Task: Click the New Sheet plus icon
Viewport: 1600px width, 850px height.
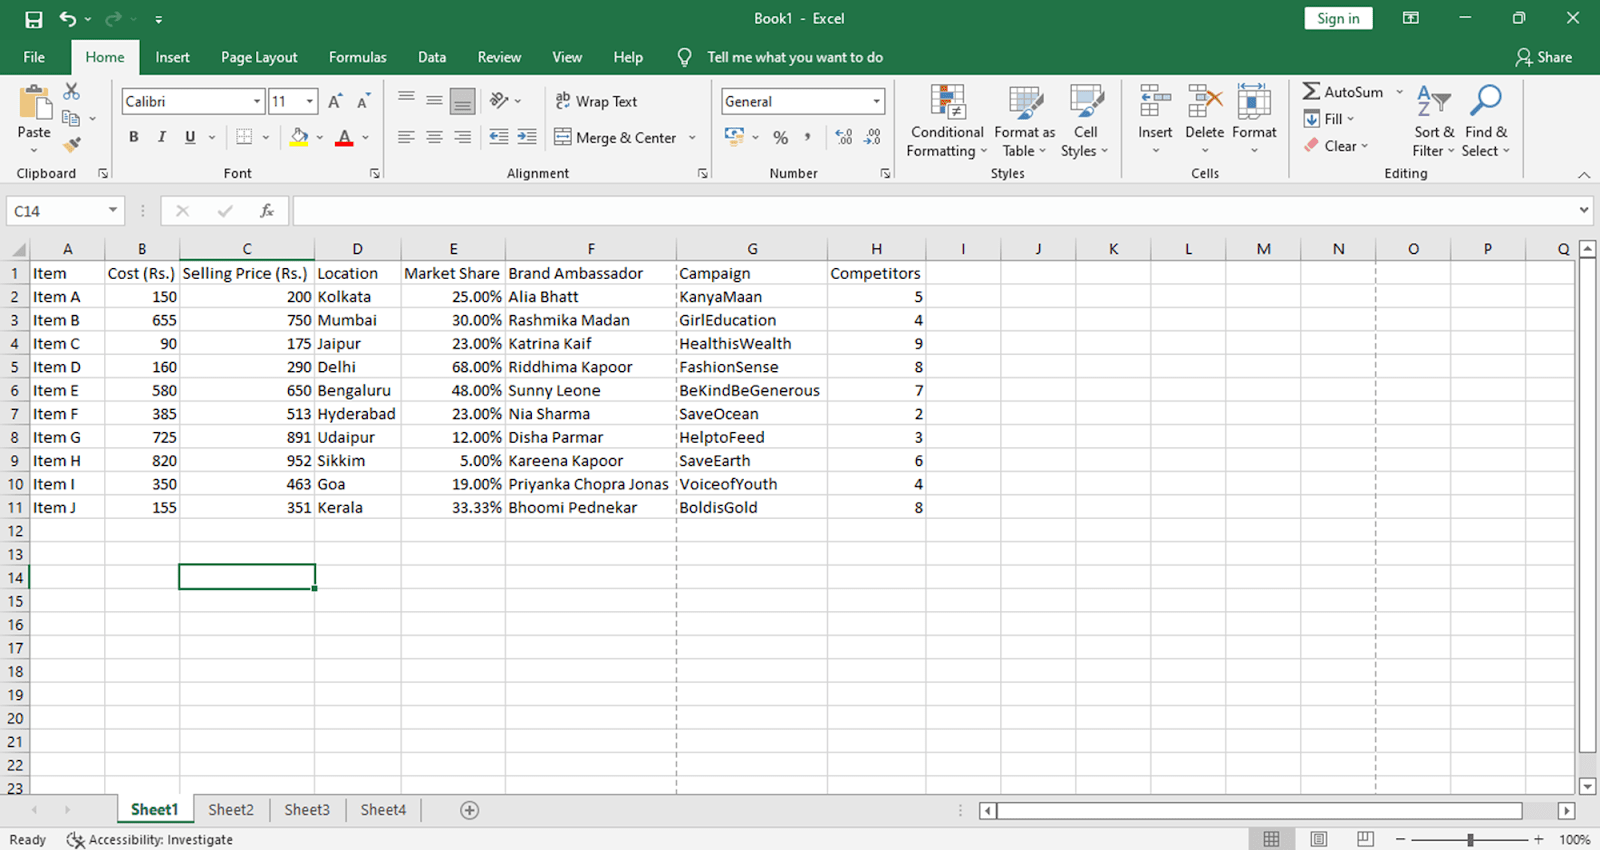Action: 469,810
